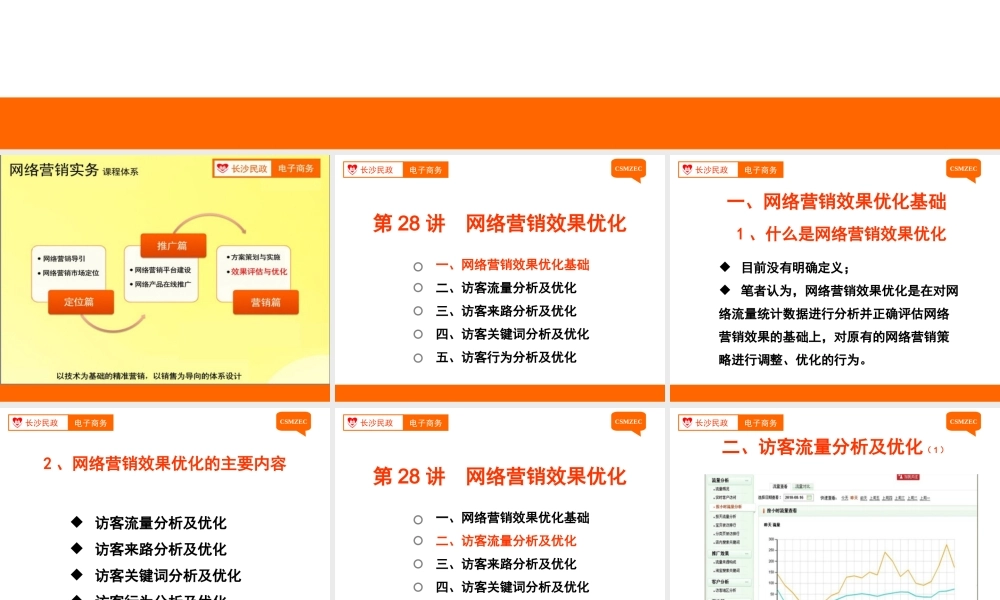Click the 定位篇 button shape
The image size is (1000, 600).
81,302
